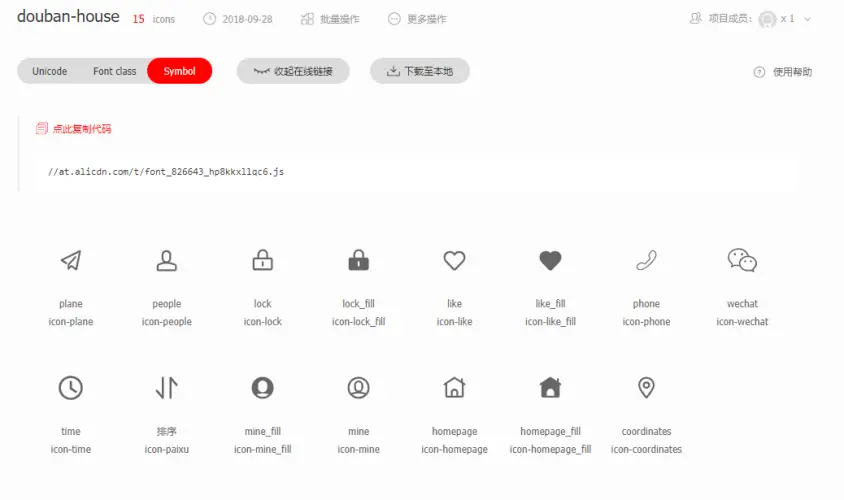Click the 项目成员 project members label

coord(729,18)
